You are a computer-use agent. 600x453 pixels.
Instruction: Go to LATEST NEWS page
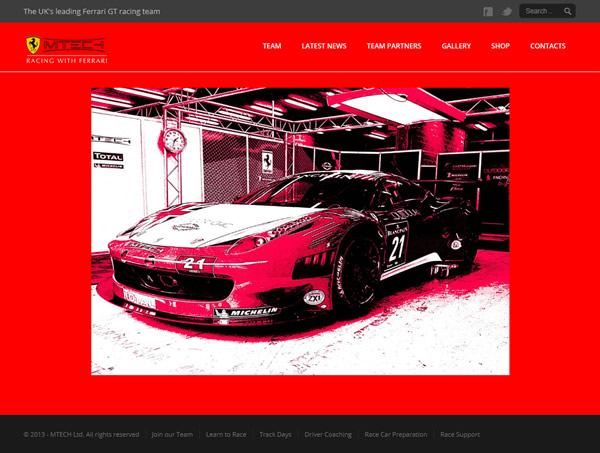[324, 46]
